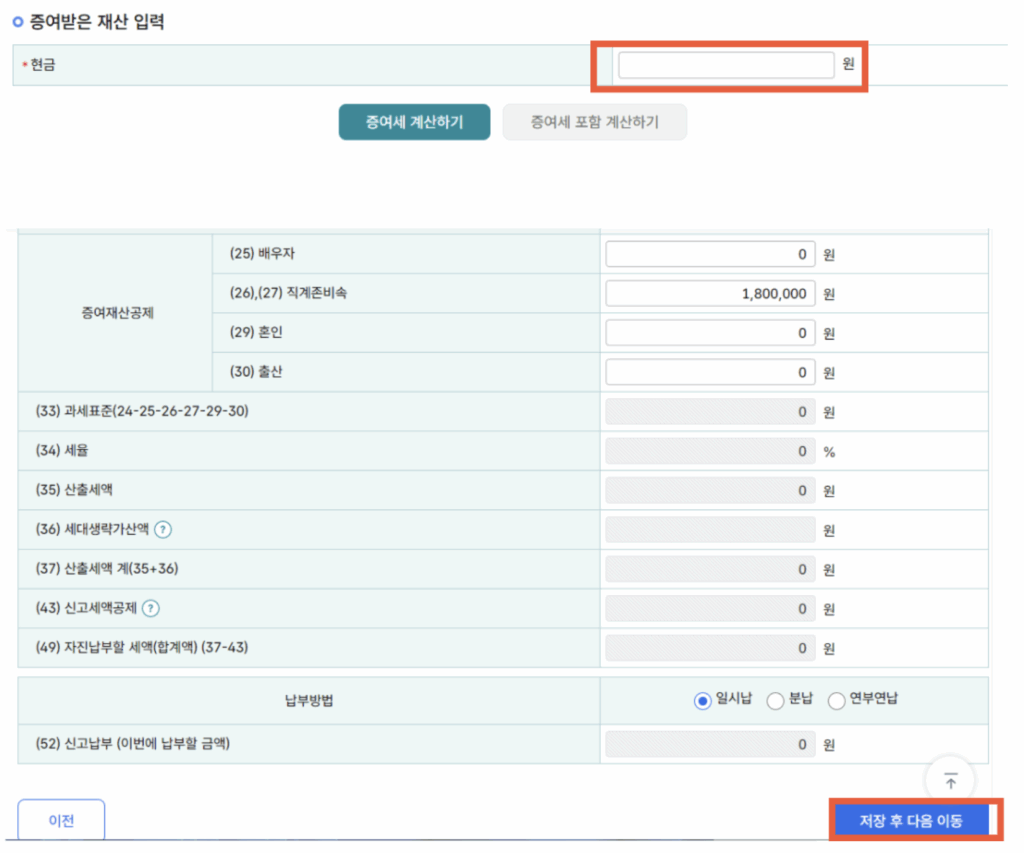Select the 일시납 payment option
1024x853 pixels.
[702, 701]
